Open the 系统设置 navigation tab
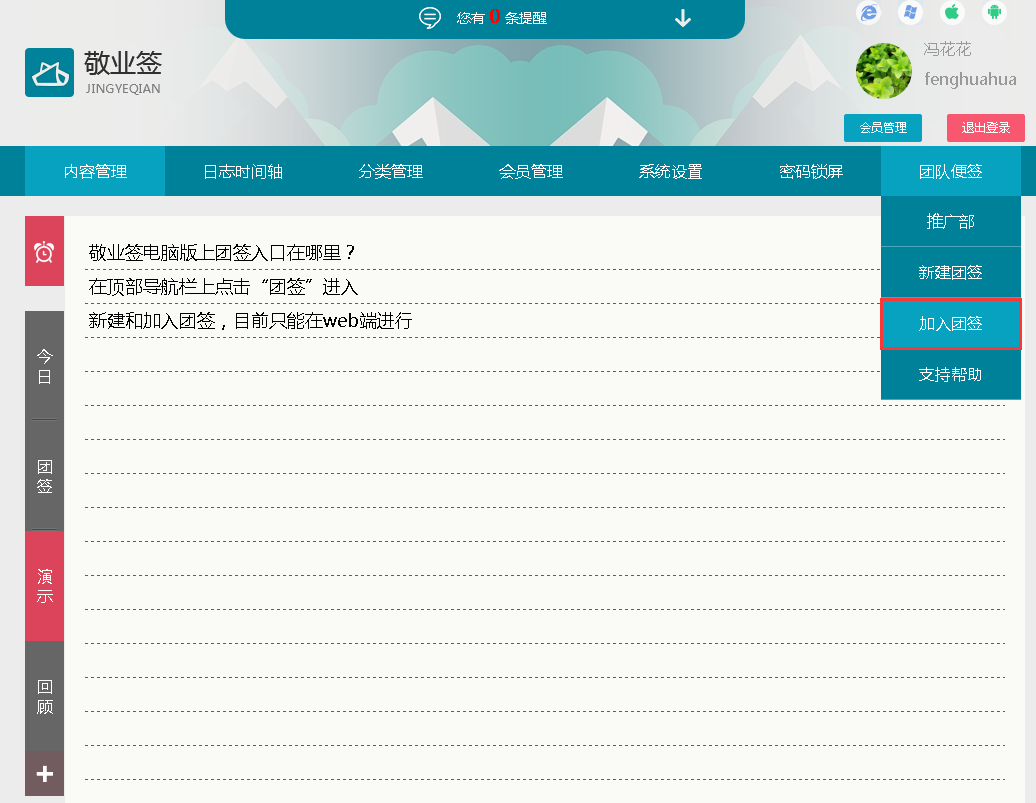1036x803 pixels. [x=671, y=171]
